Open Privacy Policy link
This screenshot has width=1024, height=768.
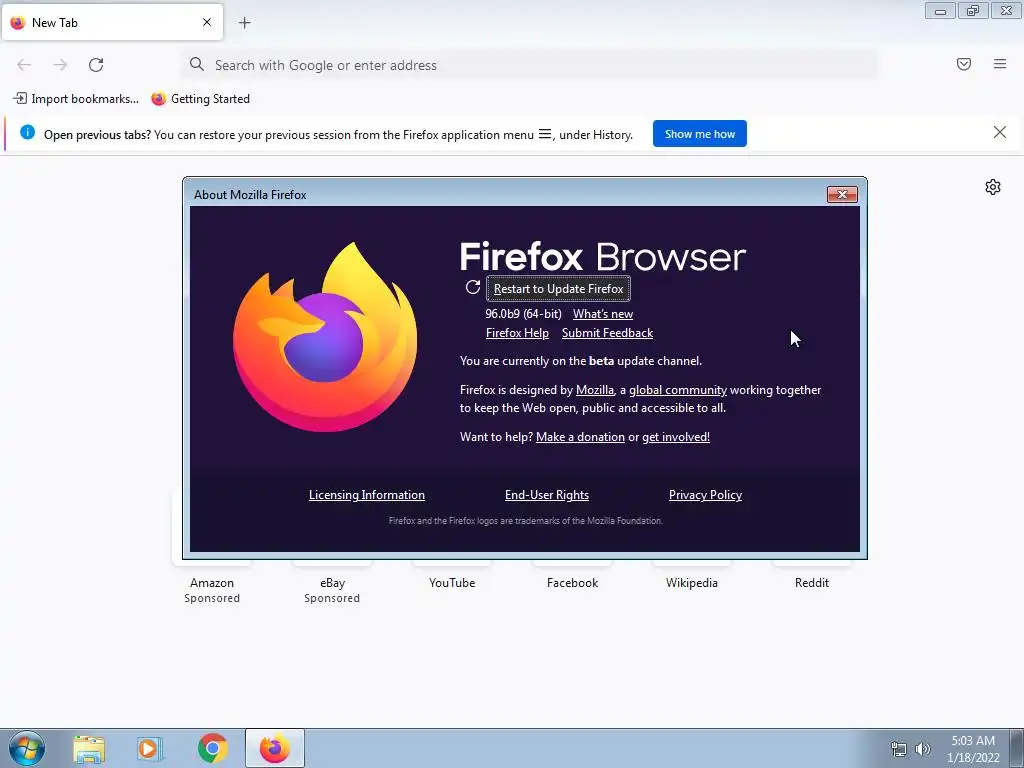[x=705, y=495]
